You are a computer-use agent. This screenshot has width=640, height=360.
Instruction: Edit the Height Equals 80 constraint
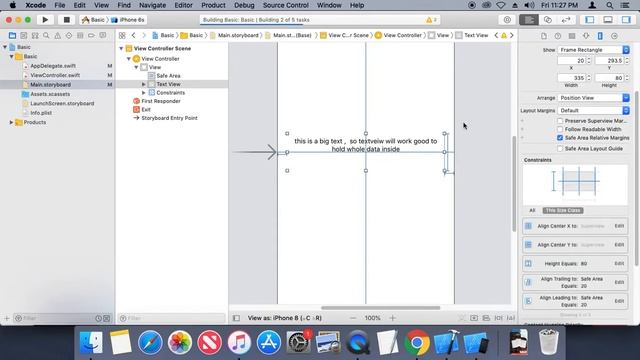point(619,263)
